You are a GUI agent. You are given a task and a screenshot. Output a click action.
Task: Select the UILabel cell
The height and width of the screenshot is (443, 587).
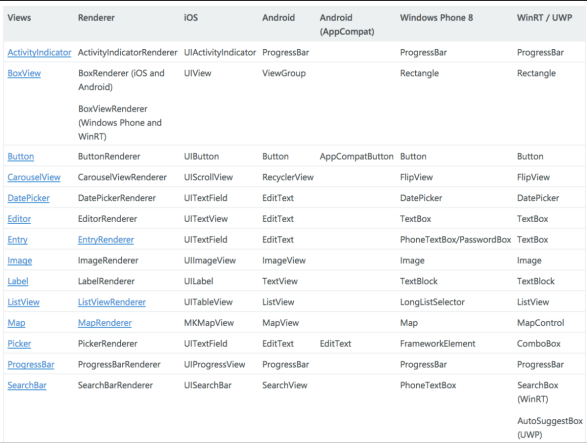pyautogui.click(x=199, y=281)
